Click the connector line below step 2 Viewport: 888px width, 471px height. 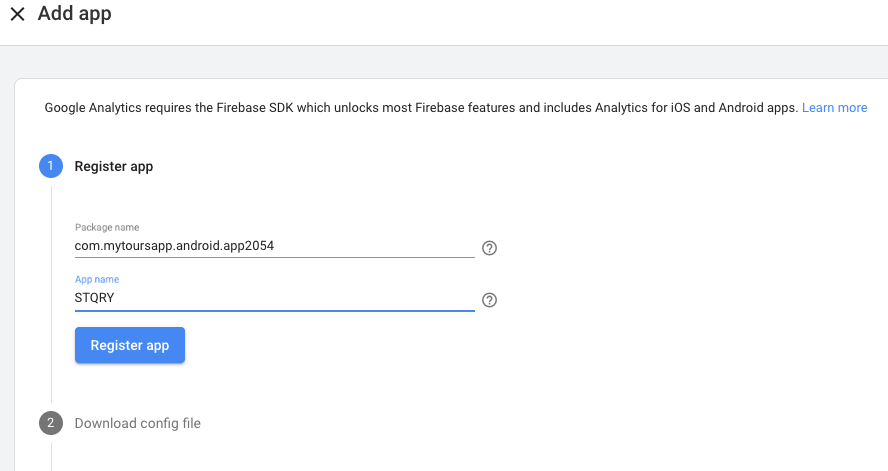pos(51,456)
